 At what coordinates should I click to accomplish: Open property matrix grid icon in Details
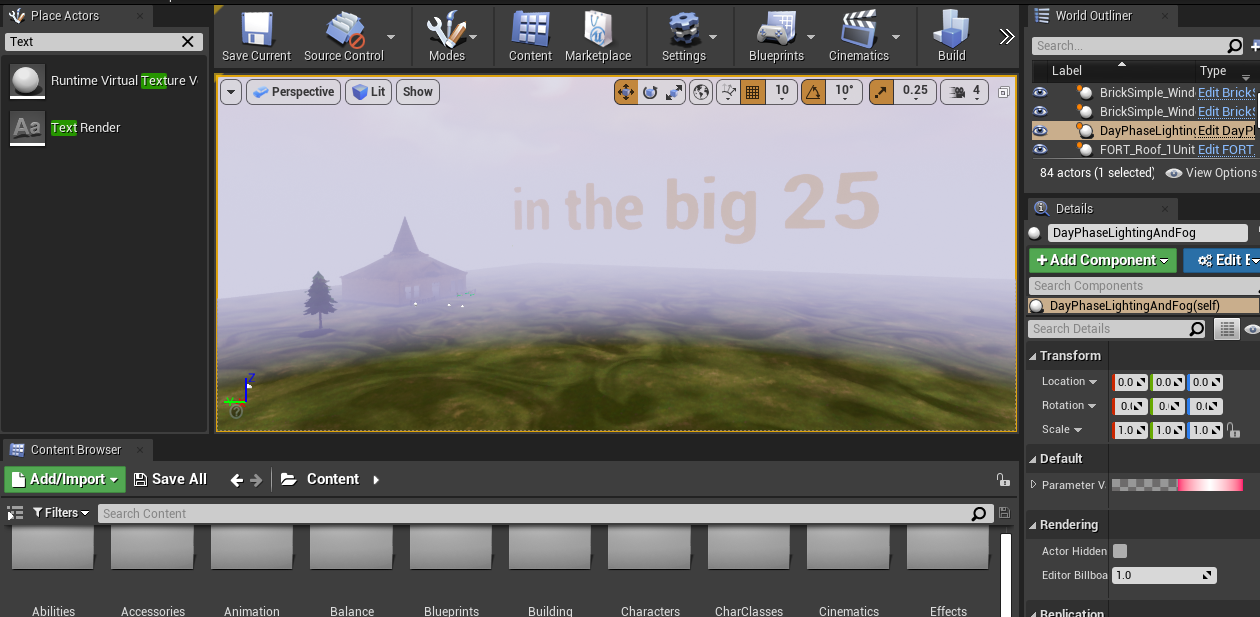tap(1226, 329)
